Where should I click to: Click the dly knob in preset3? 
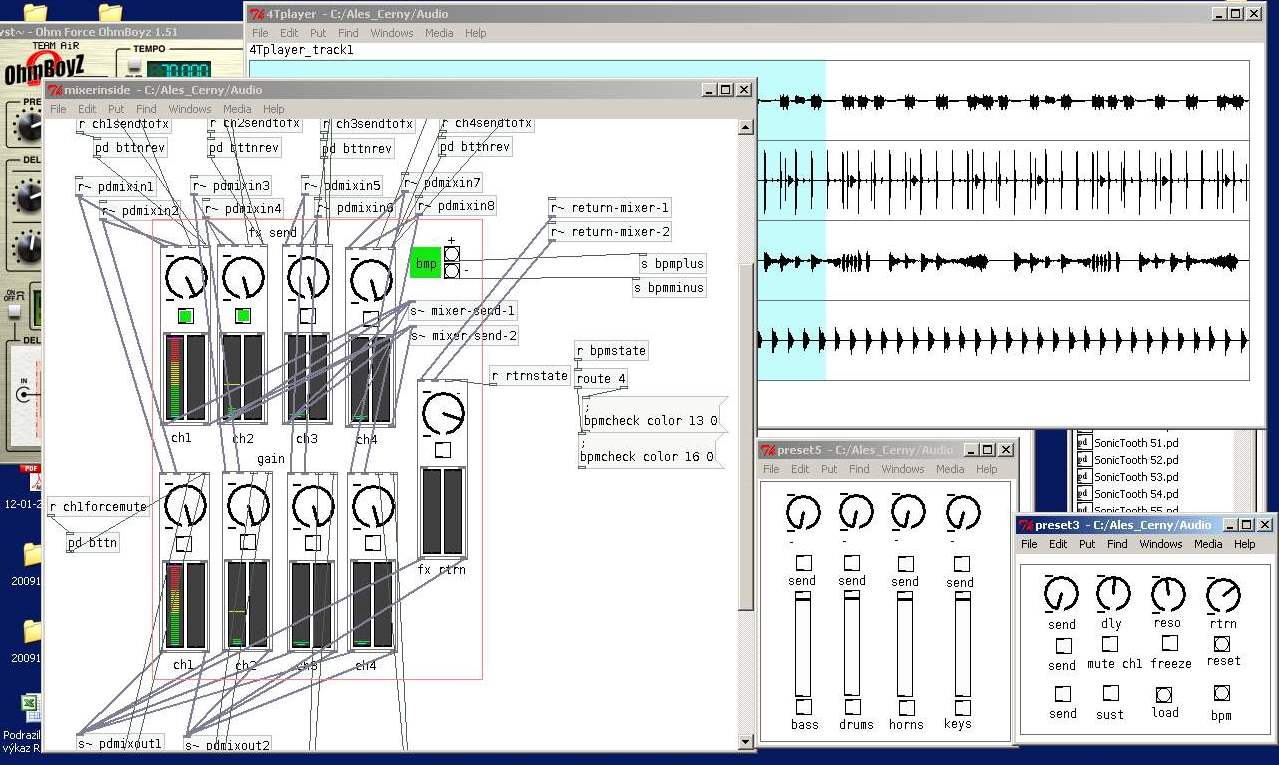1112,594
